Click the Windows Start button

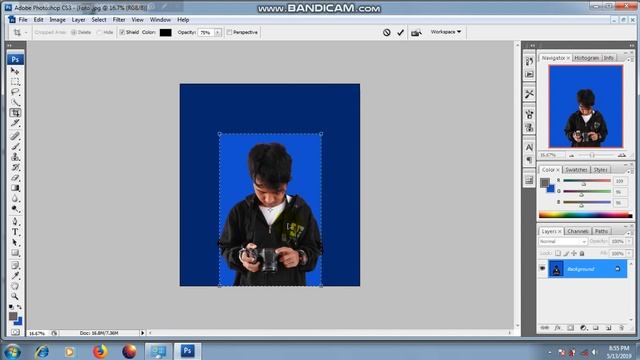coord(12,351)
